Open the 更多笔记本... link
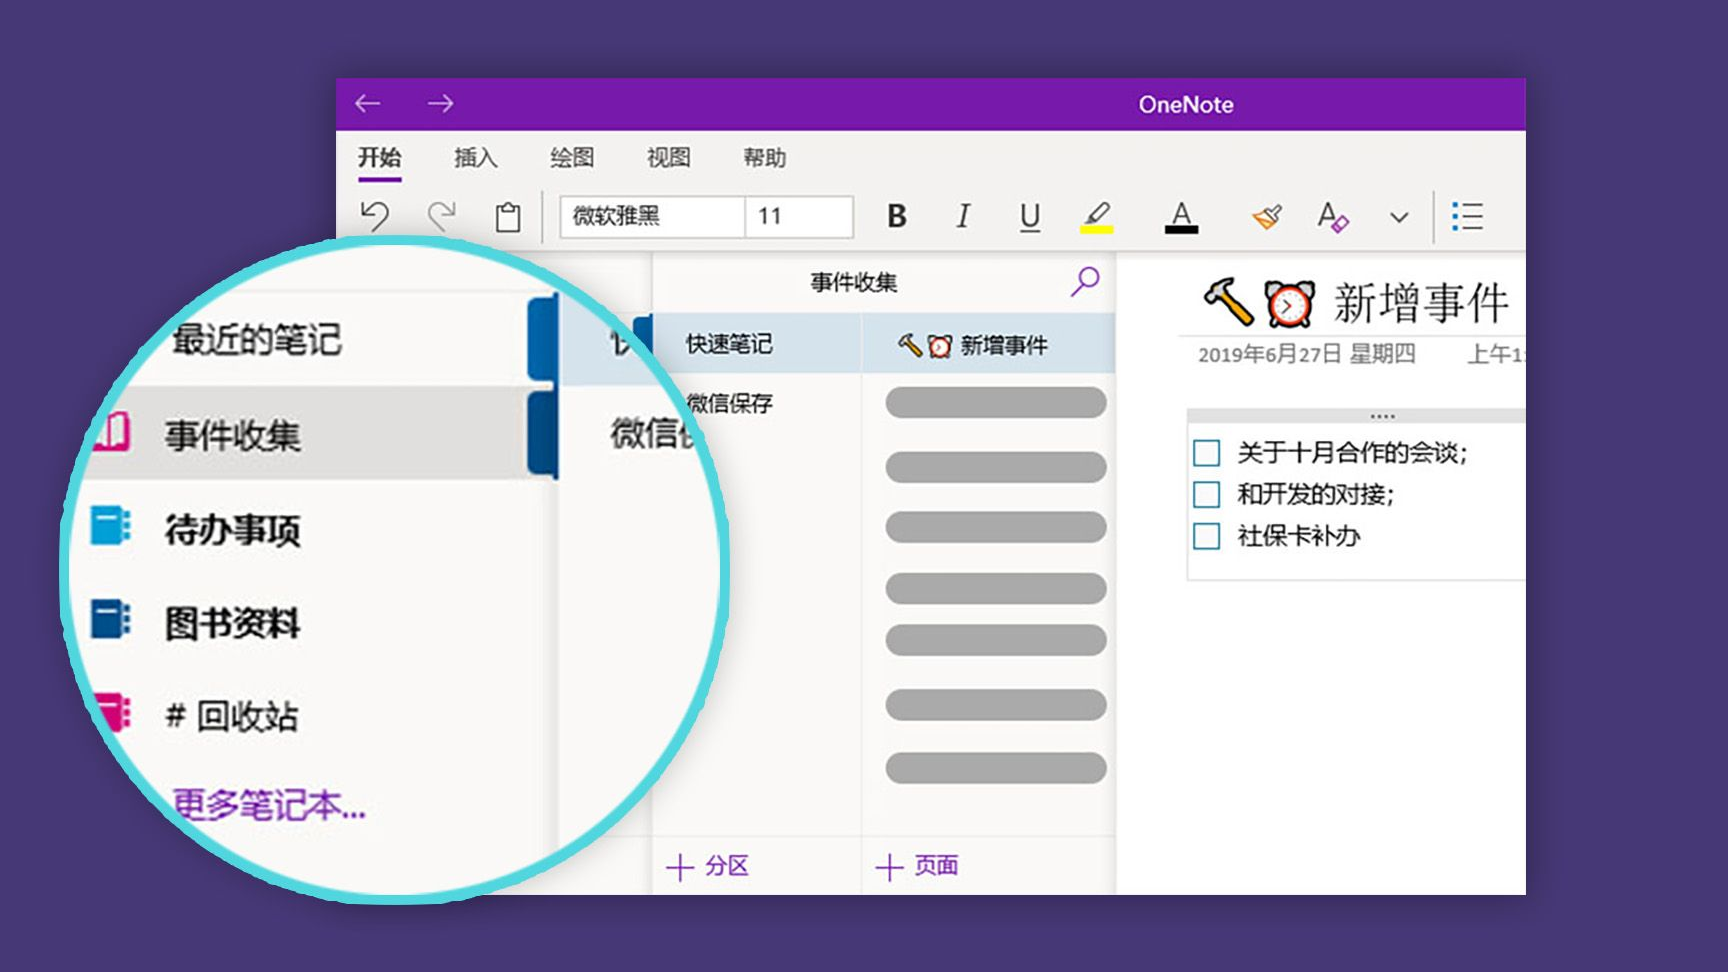 pos(269,805)
